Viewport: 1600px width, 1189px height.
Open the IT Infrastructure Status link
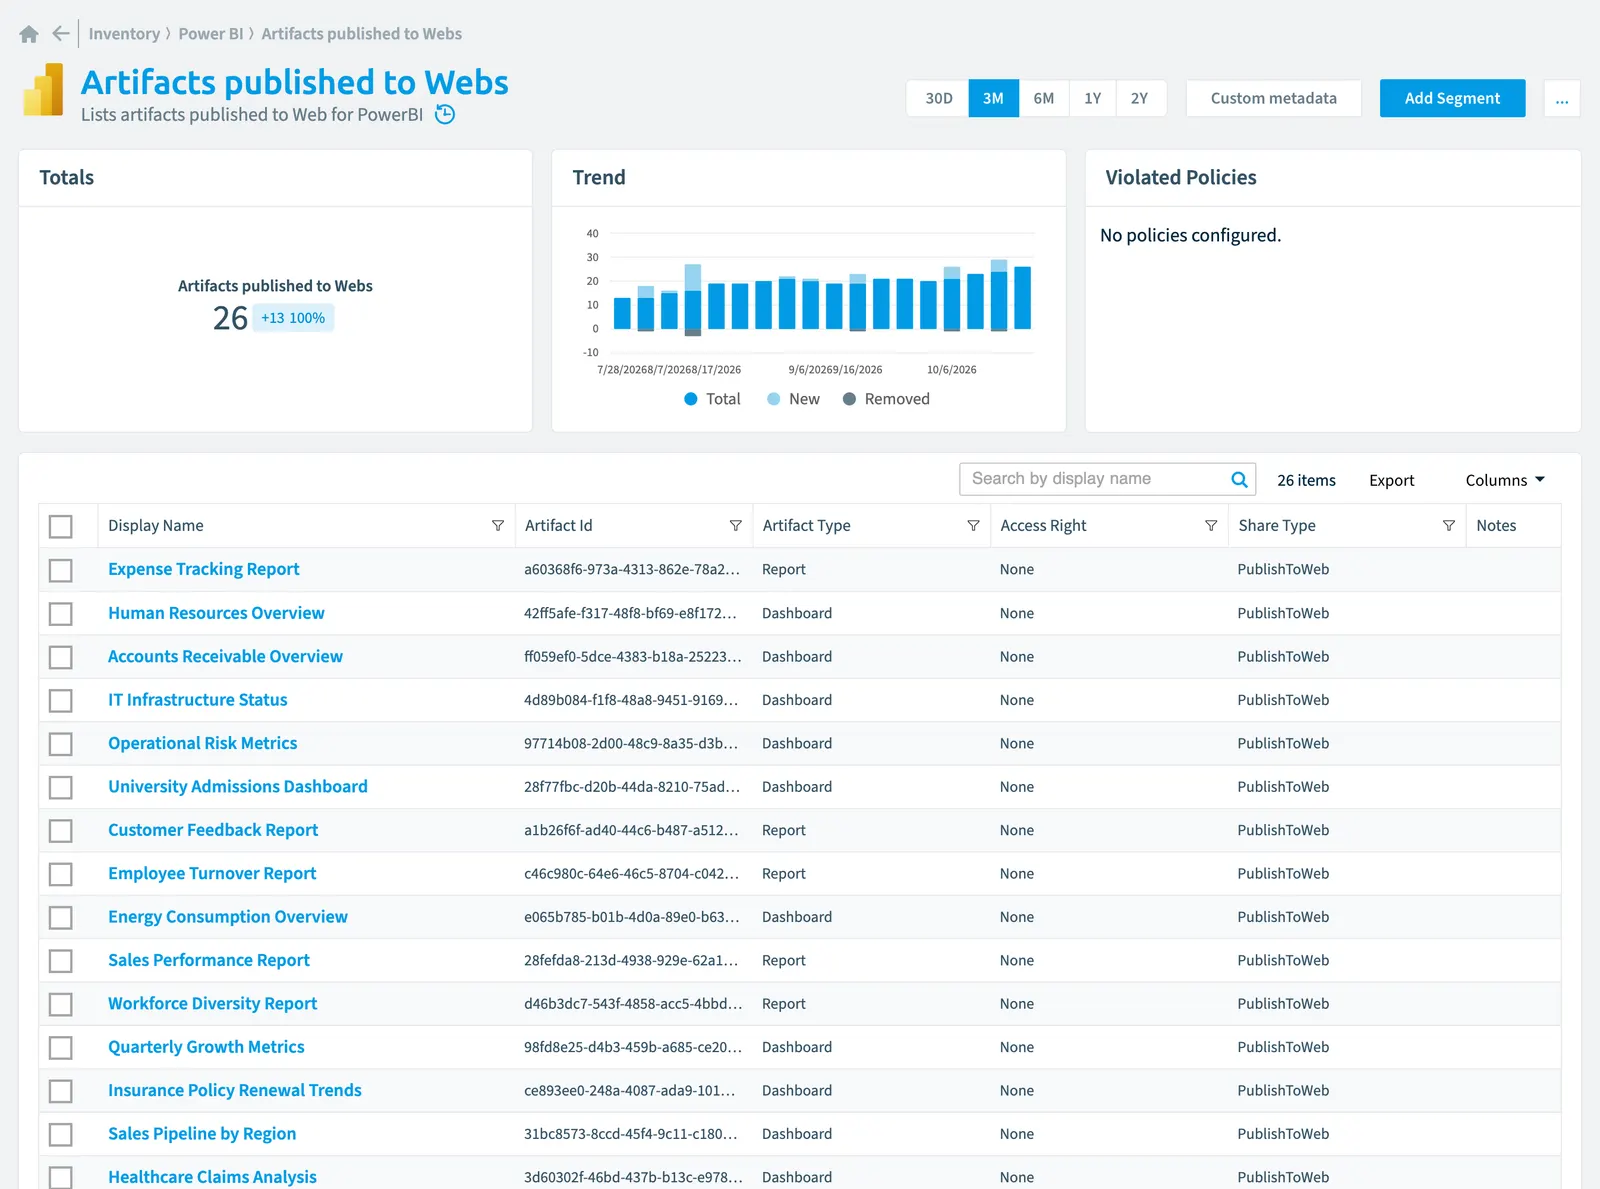[198, 700]
